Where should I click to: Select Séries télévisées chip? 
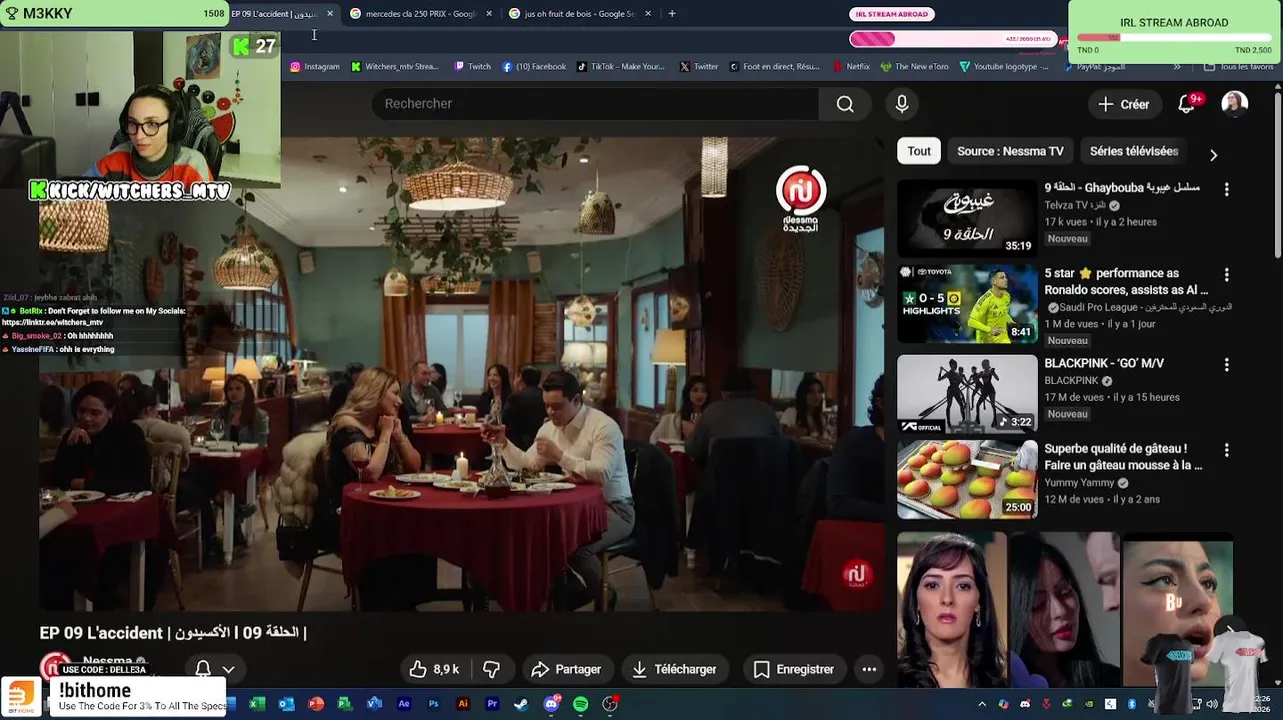coord(1134,151)
